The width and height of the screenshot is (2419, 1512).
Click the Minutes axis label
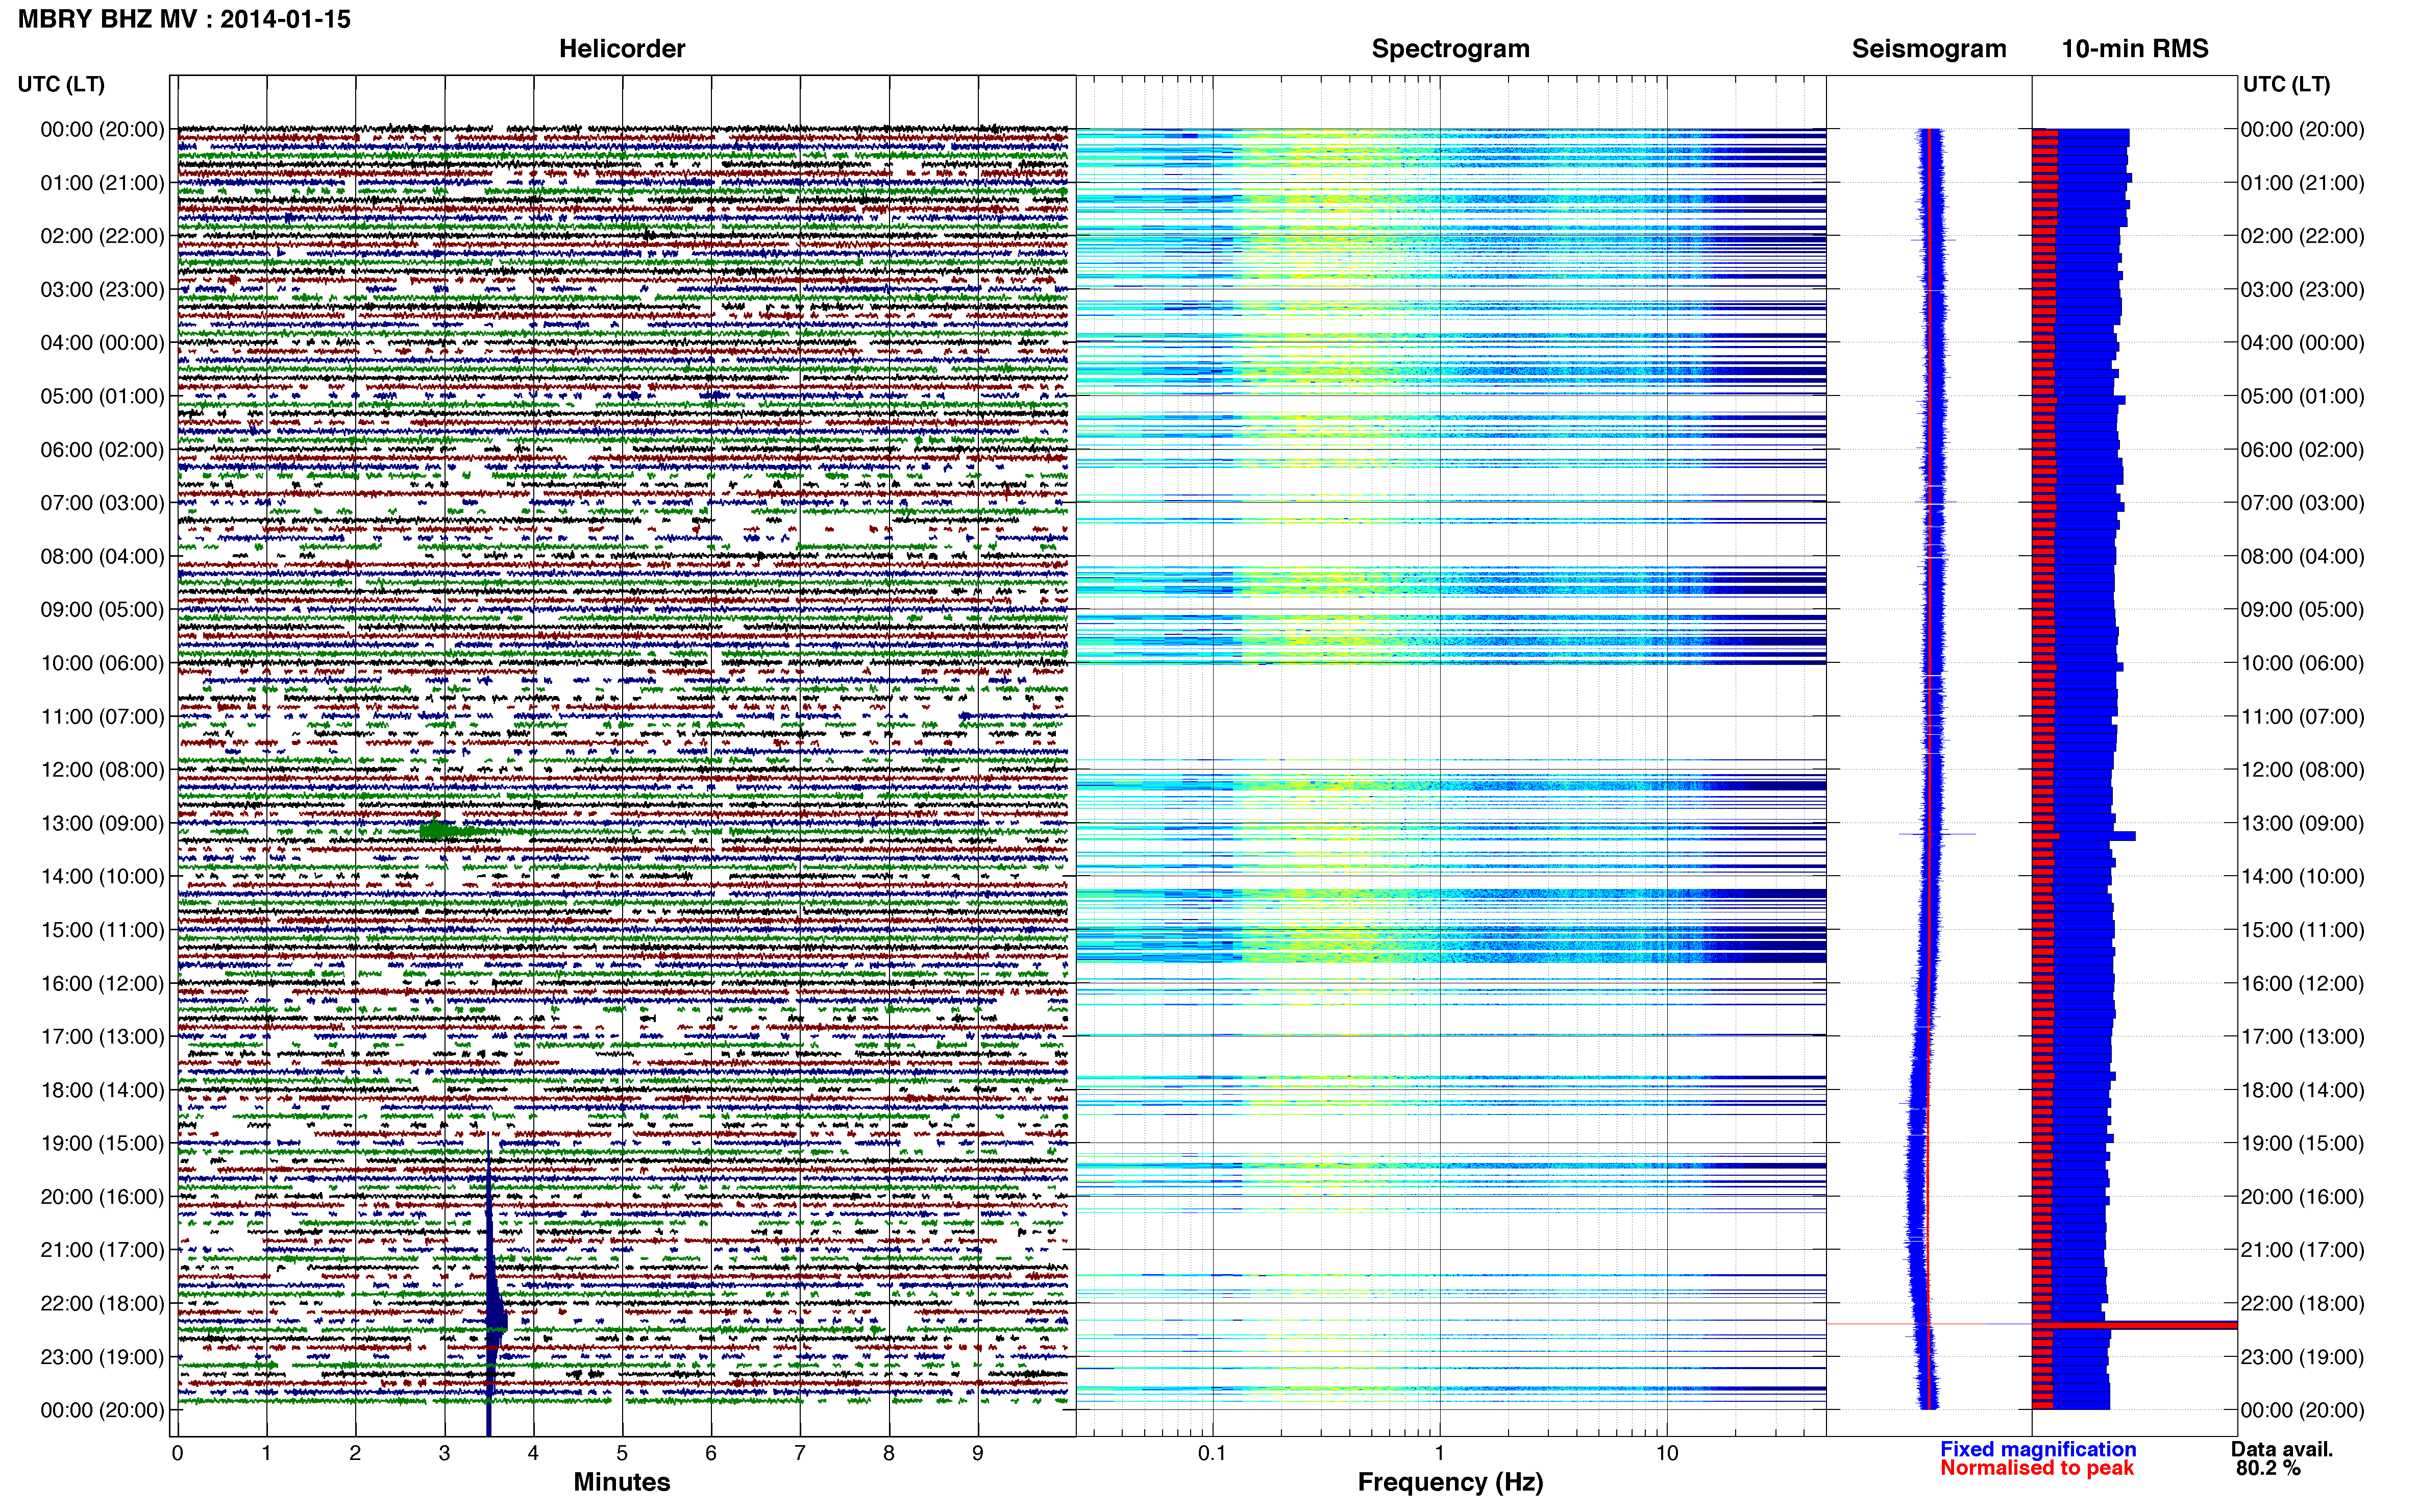pos(621,1482)
